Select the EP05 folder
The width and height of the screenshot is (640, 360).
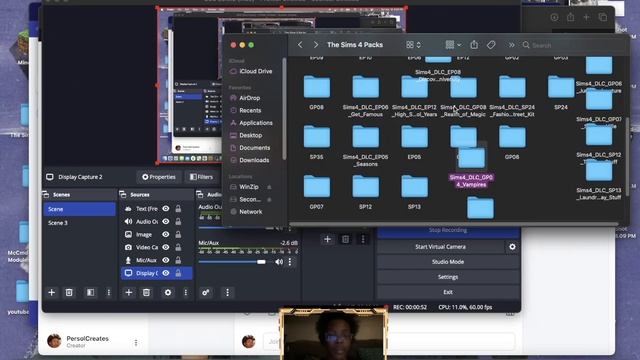[x=414, y=137]
